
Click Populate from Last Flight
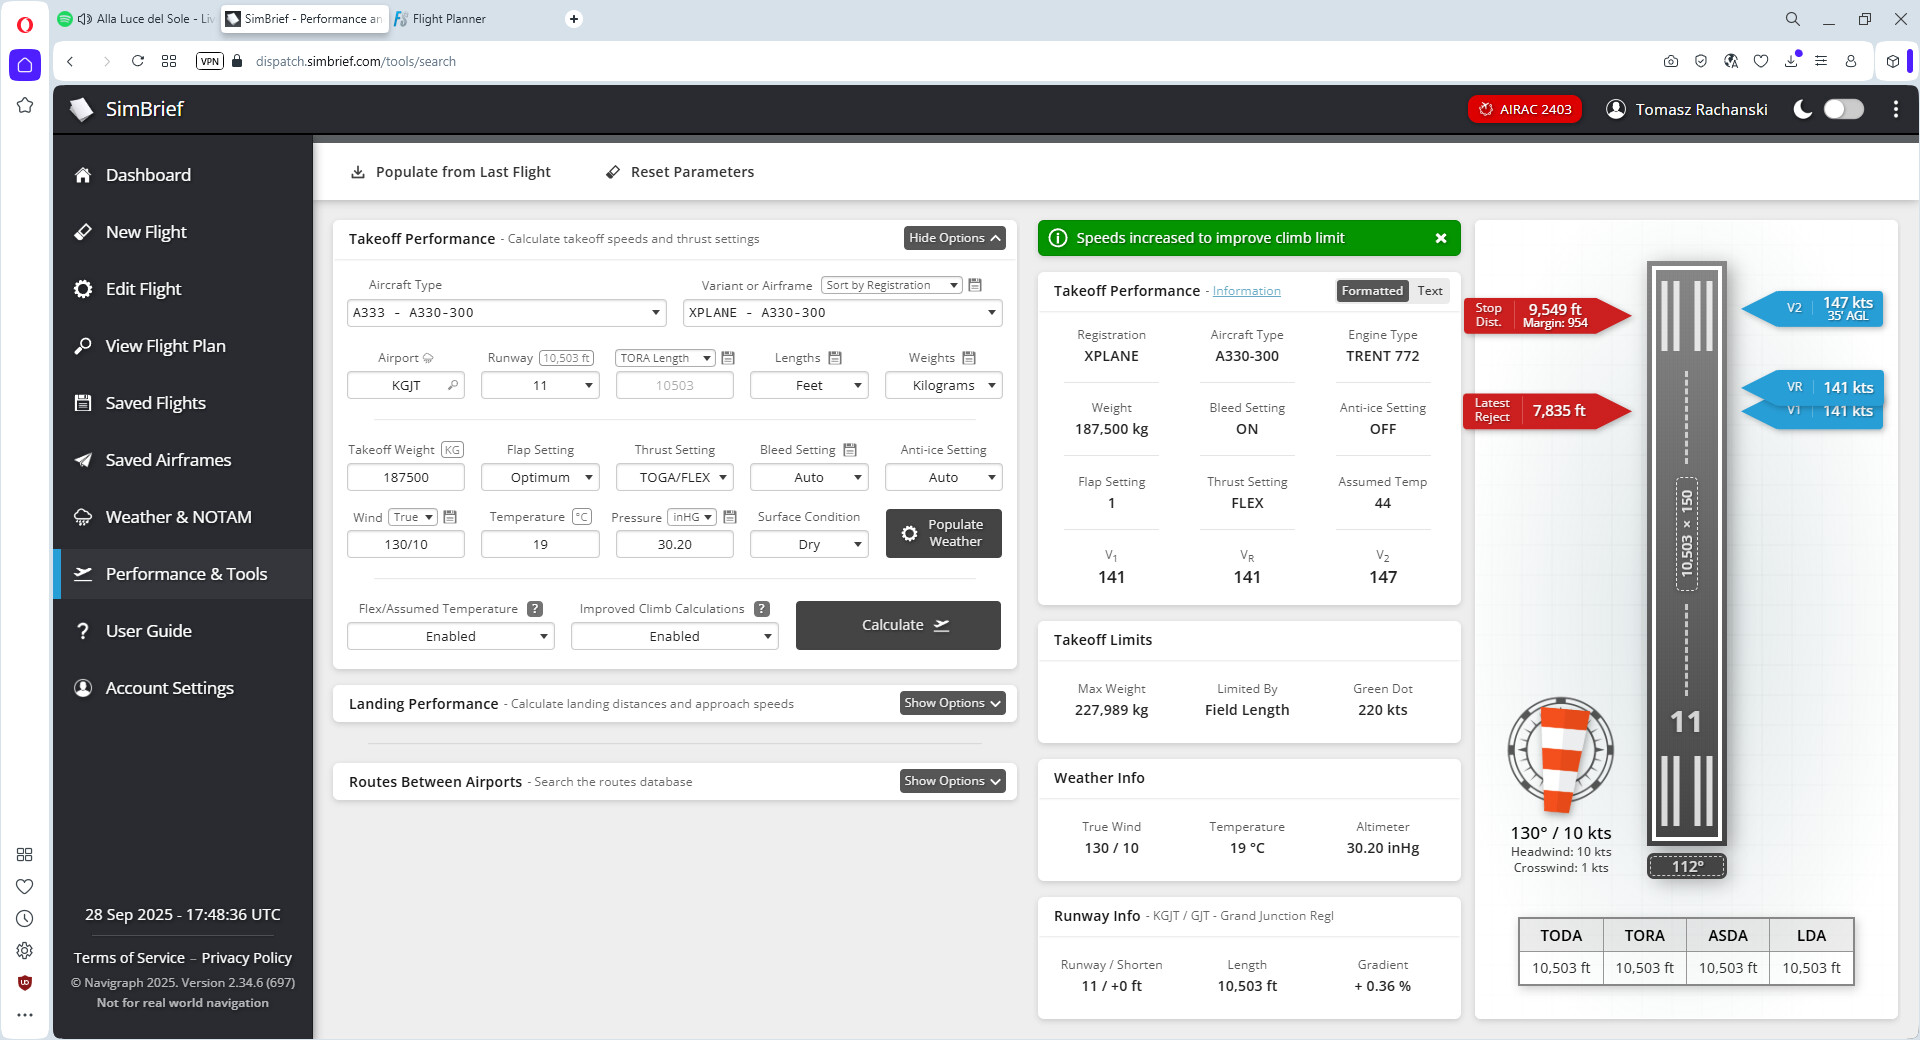(x=451, y=172)
